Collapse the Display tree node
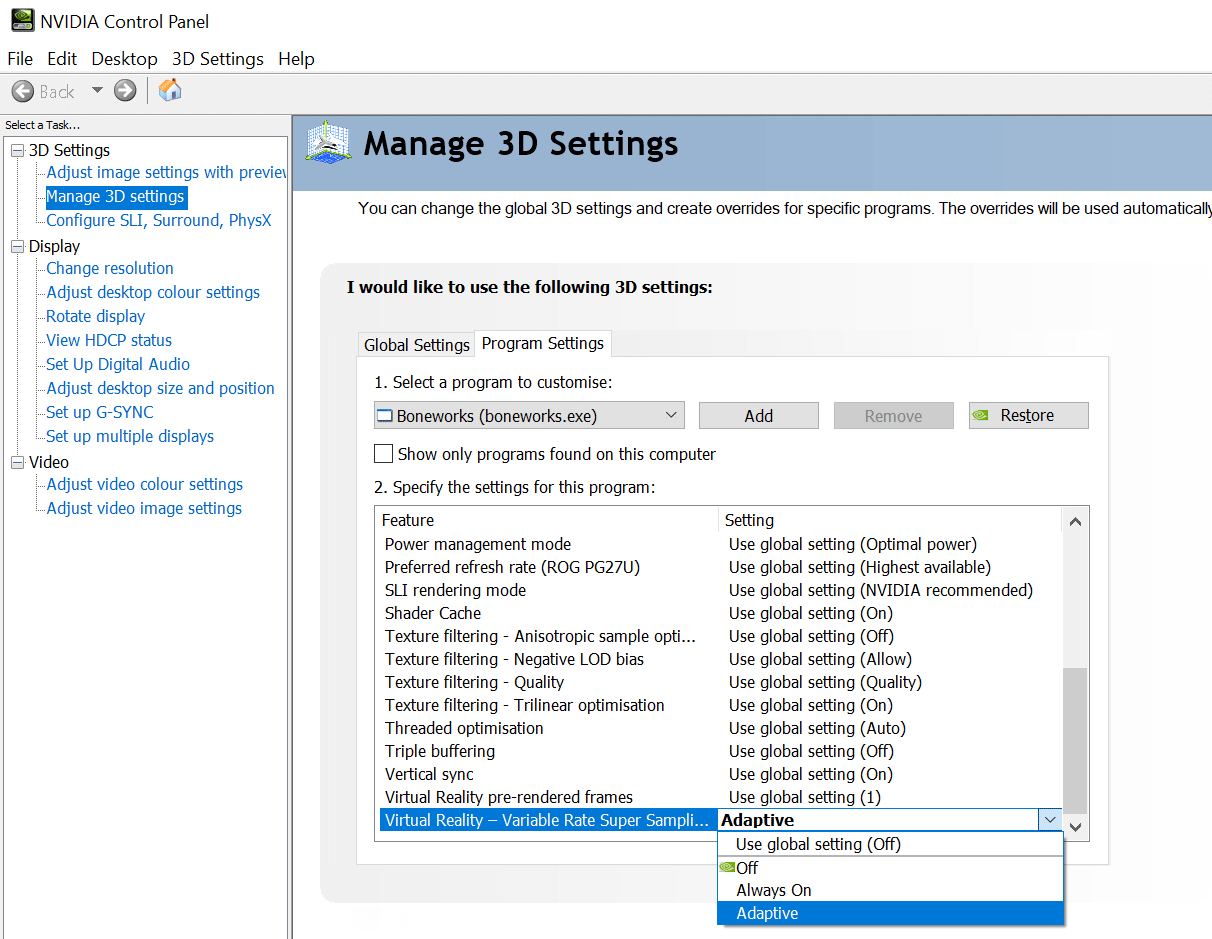This screenshot has width=1212, height=939. 17,246
